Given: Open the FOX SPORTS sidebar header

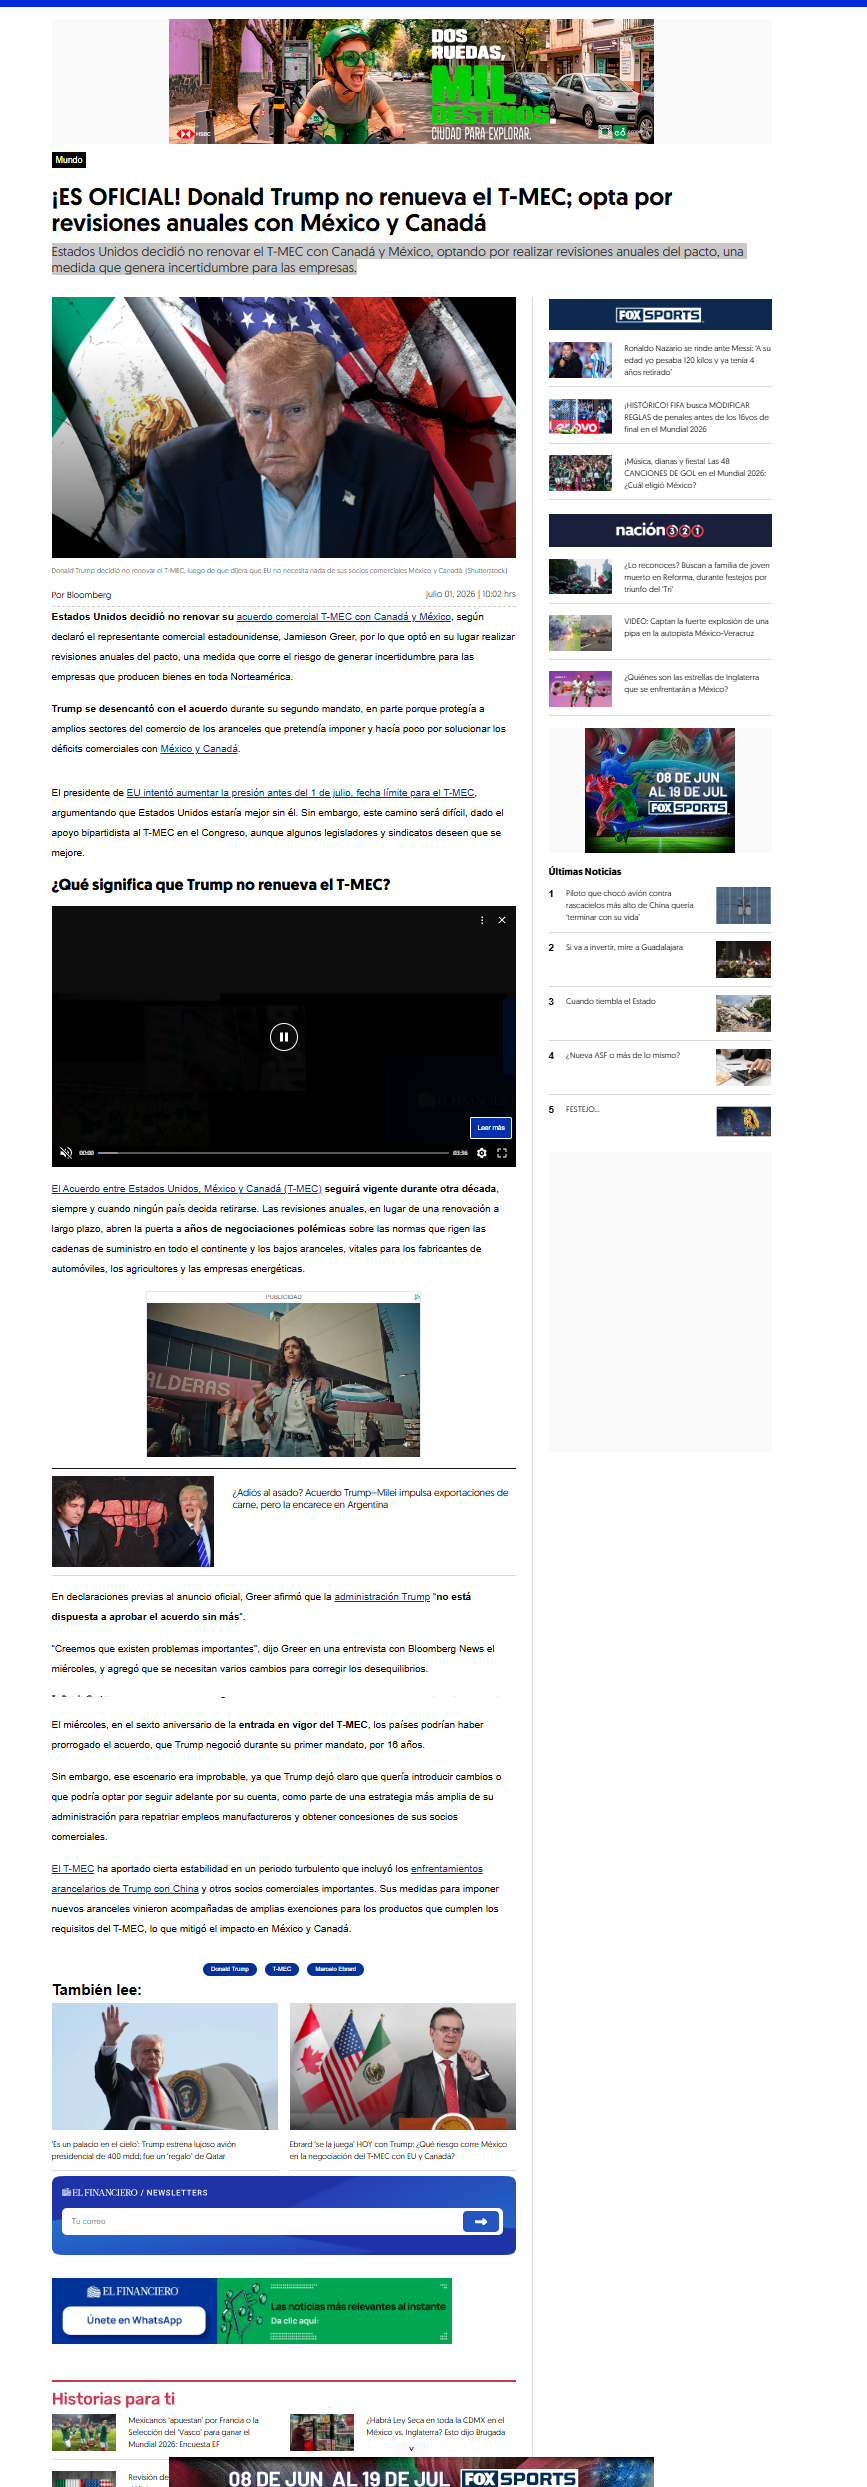Looking at the screenshot, I should (x=660, y=315).
